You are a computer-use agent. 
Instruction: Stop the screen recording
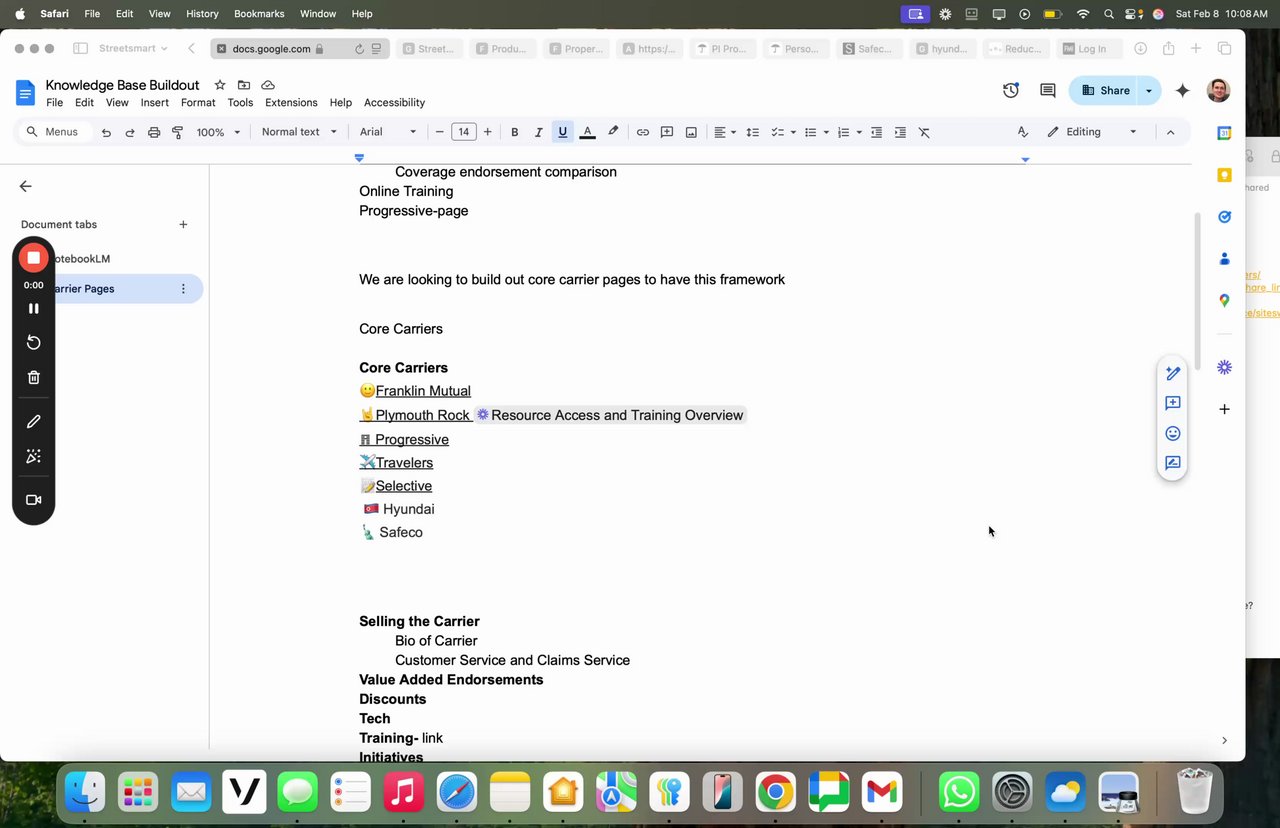coord(33,258)
